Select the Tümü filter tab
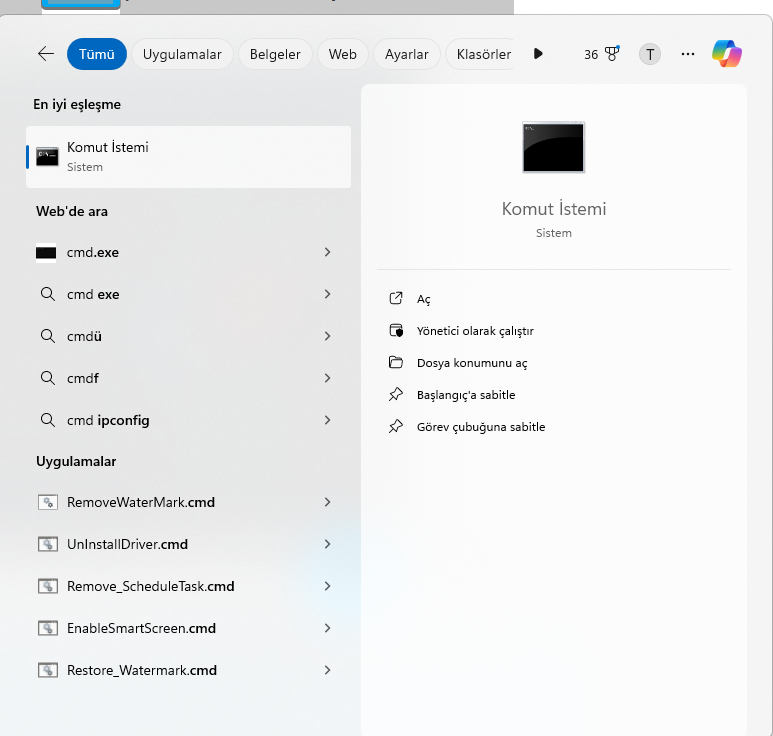Screen dimensions: 773x736 [x=97, y=54]
